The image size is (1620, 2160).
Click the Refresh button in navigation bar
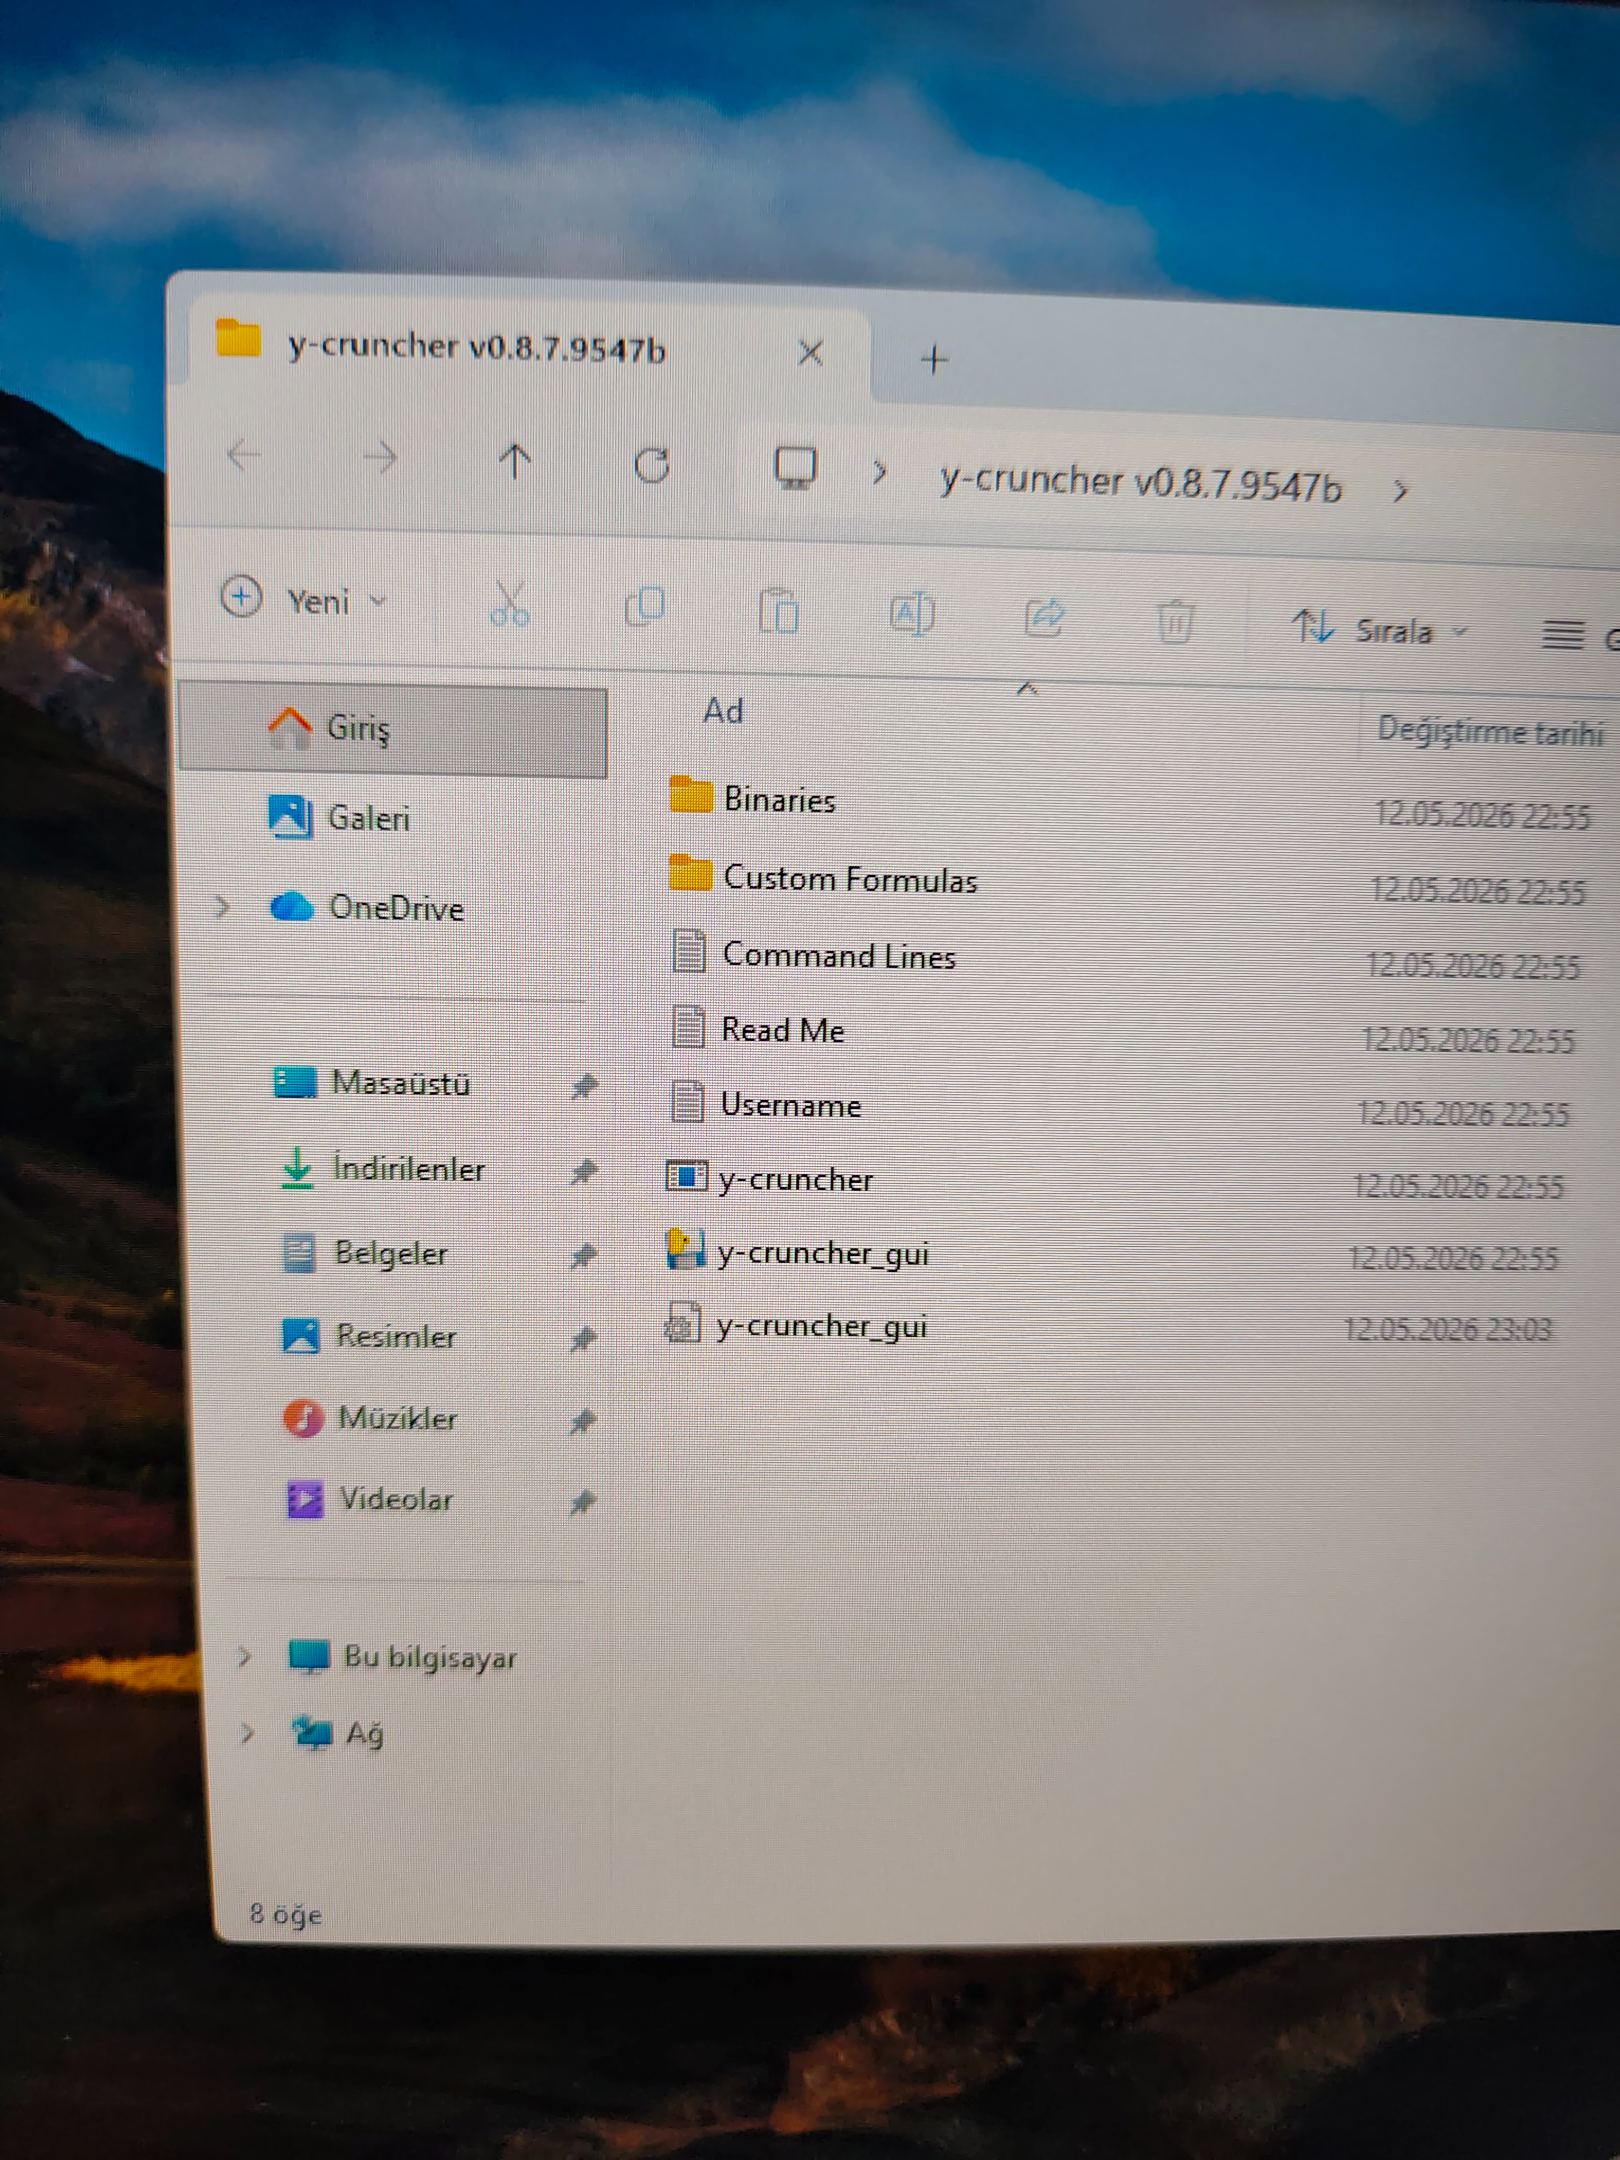652,465
